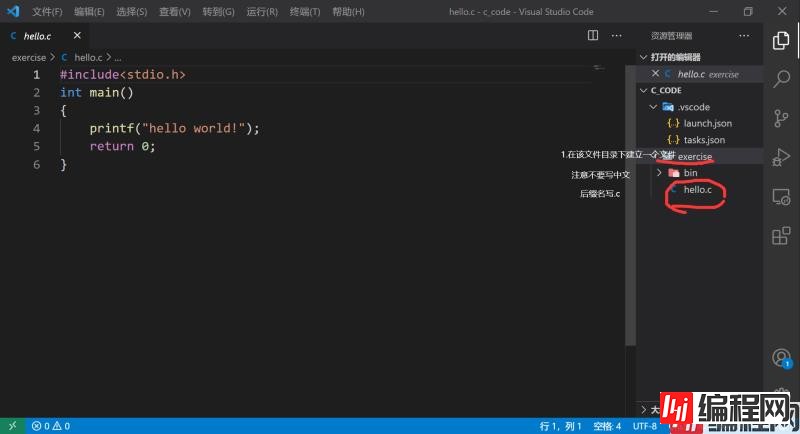The width and height of the screenshot is (800, 434).
Task: Open the Run and Debug view
Action: pyautogui.click(x=782, y=157)
